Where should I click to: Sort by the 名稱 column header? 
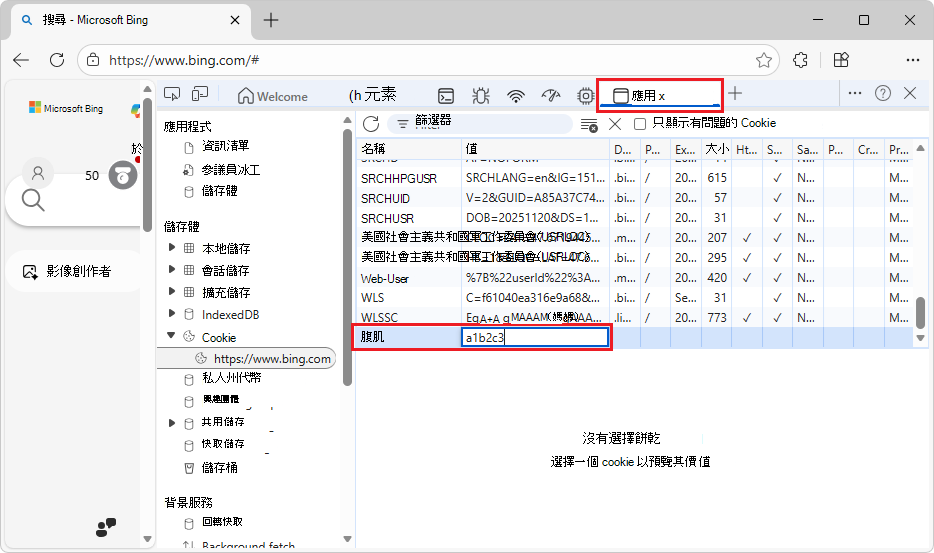click(x=409, y=149)
